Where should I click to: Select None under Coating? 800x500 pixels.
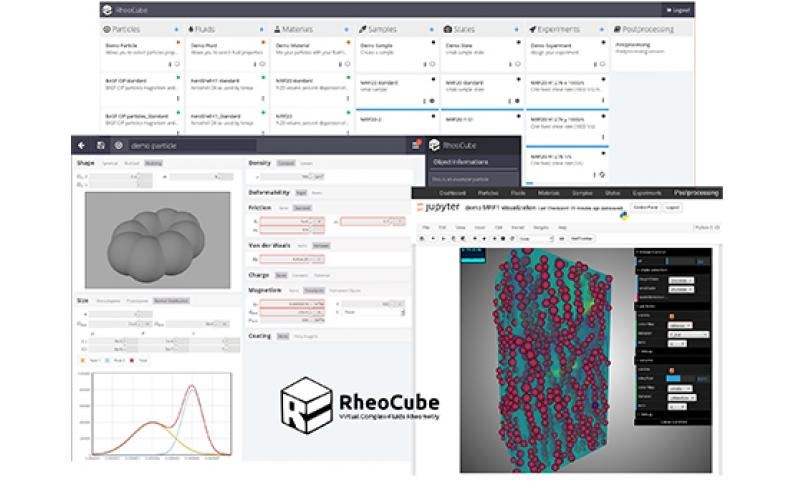coord(283,336)
